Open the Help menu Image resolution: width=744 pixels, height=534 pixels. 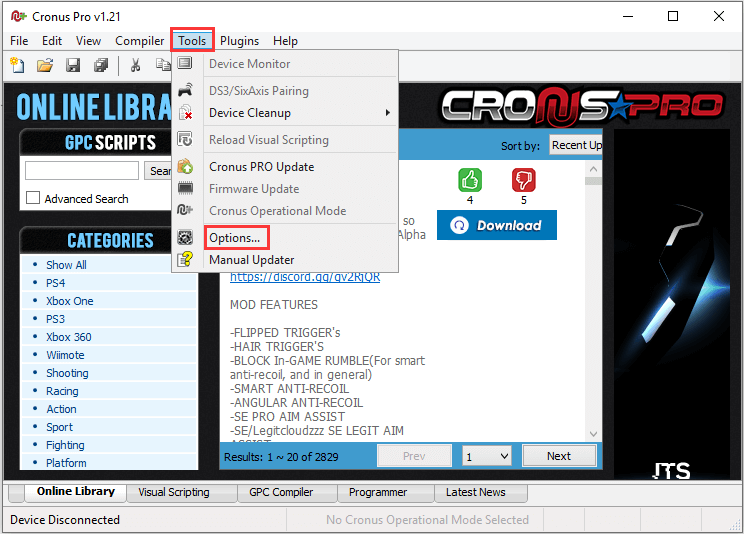(285, 41)
